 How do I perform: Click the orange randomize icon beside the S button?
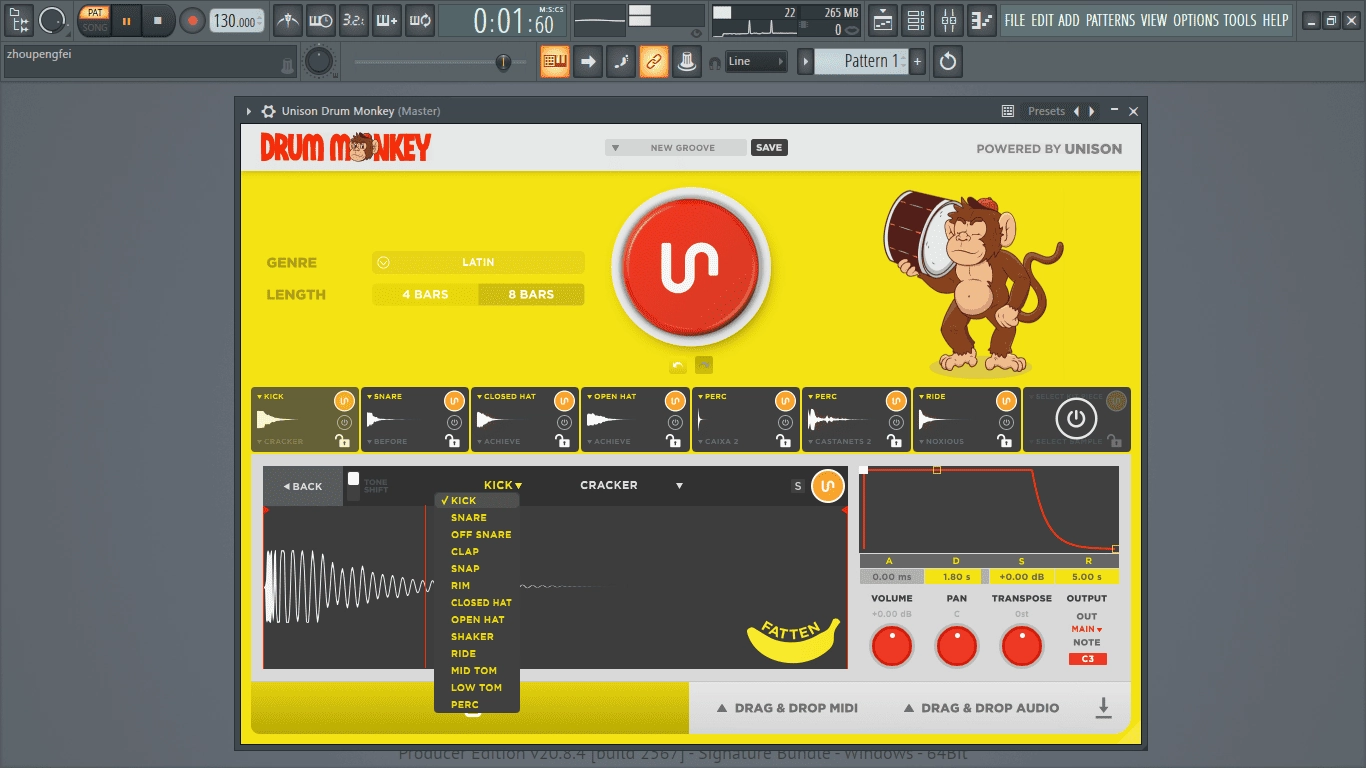[827, 486]
